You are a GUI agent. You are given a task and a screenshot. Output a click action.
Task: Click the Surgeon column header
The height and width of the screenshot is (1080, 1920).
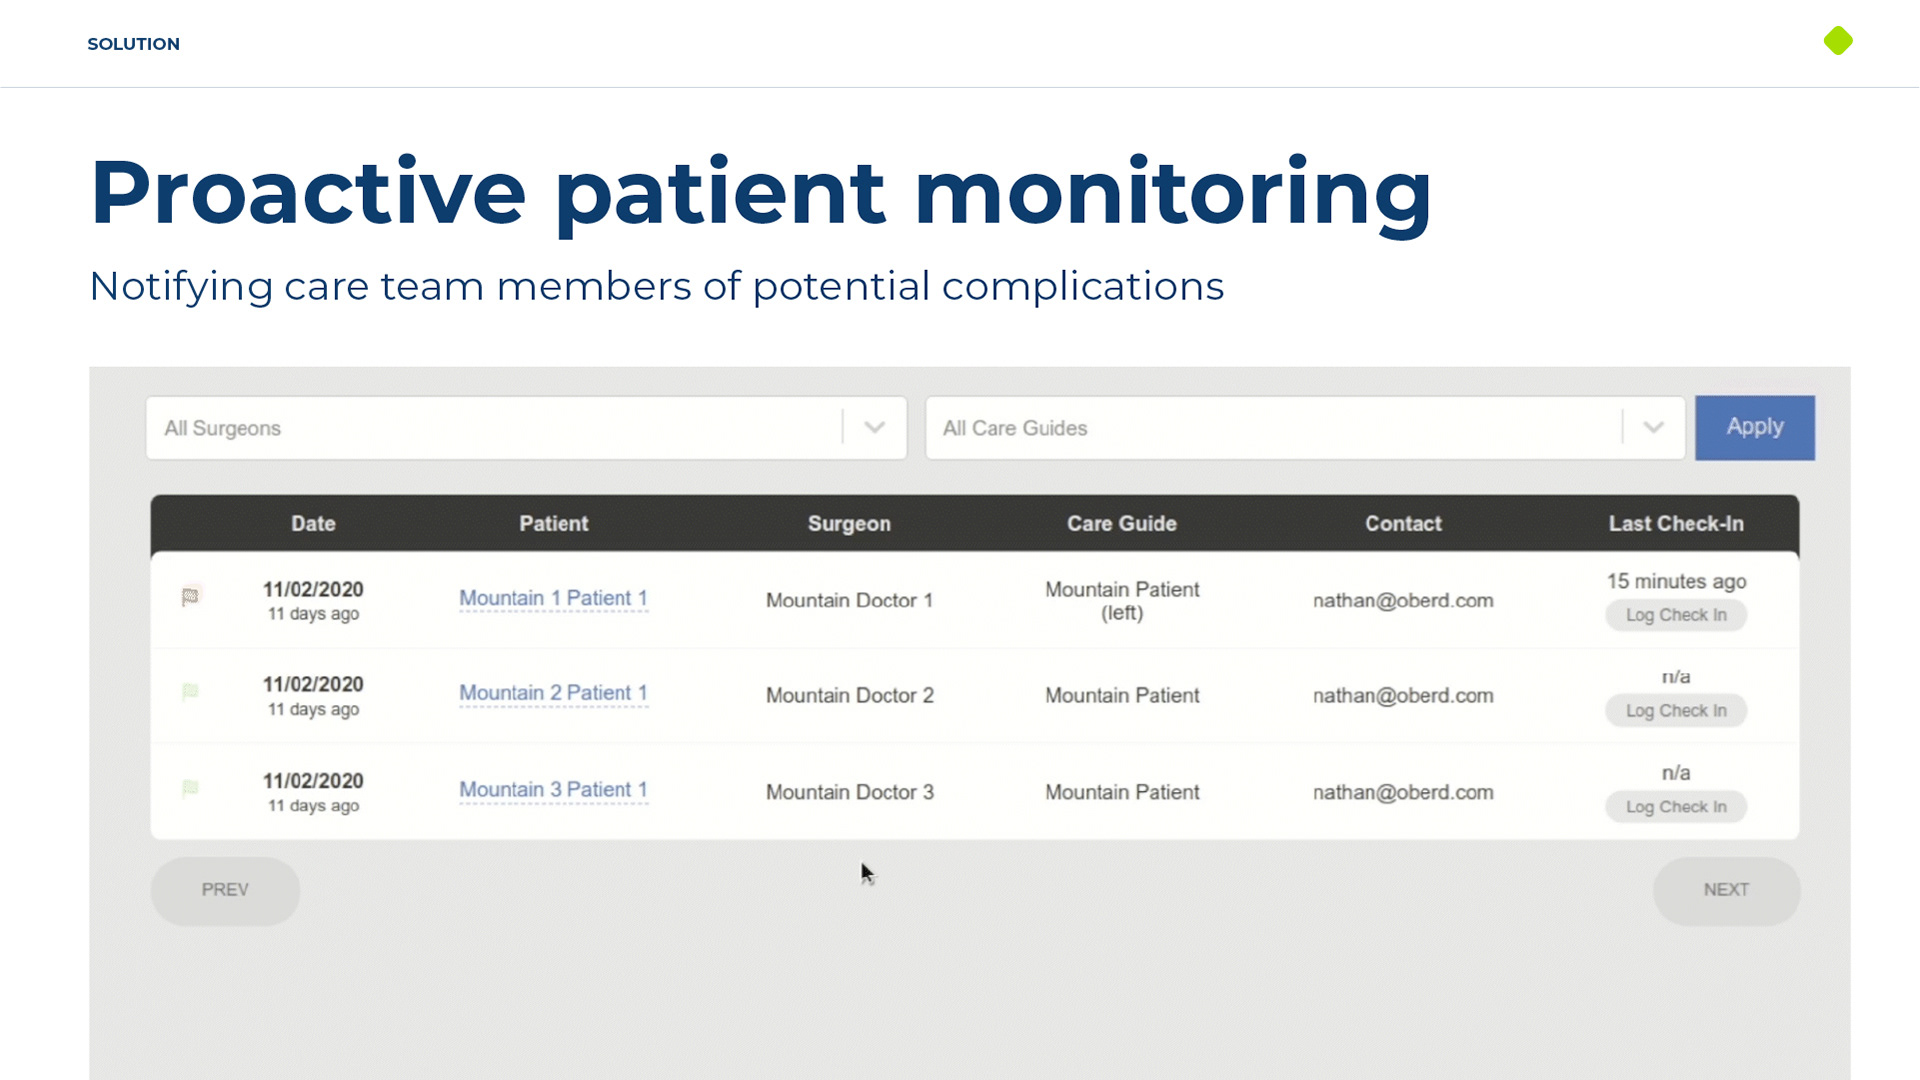pos(849,524)
